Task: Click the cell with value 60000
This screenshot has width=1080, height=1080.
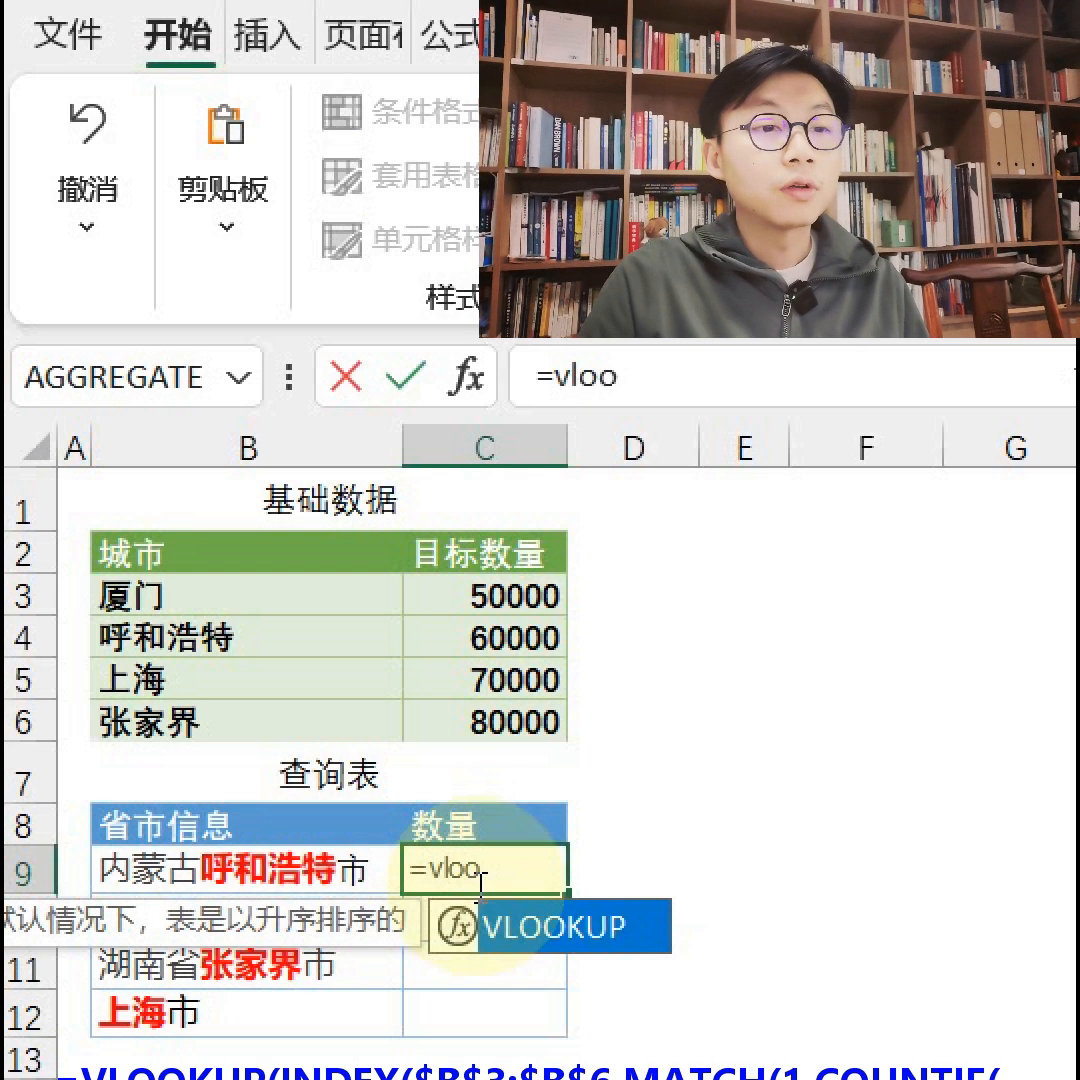Action: pos(485,637)
